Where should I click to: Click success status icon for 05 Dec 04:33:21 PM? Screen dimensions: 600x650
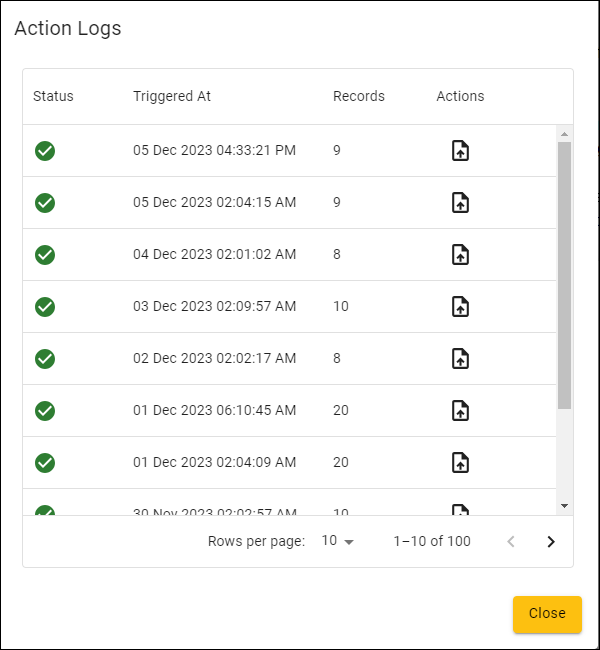pos(45,151)
